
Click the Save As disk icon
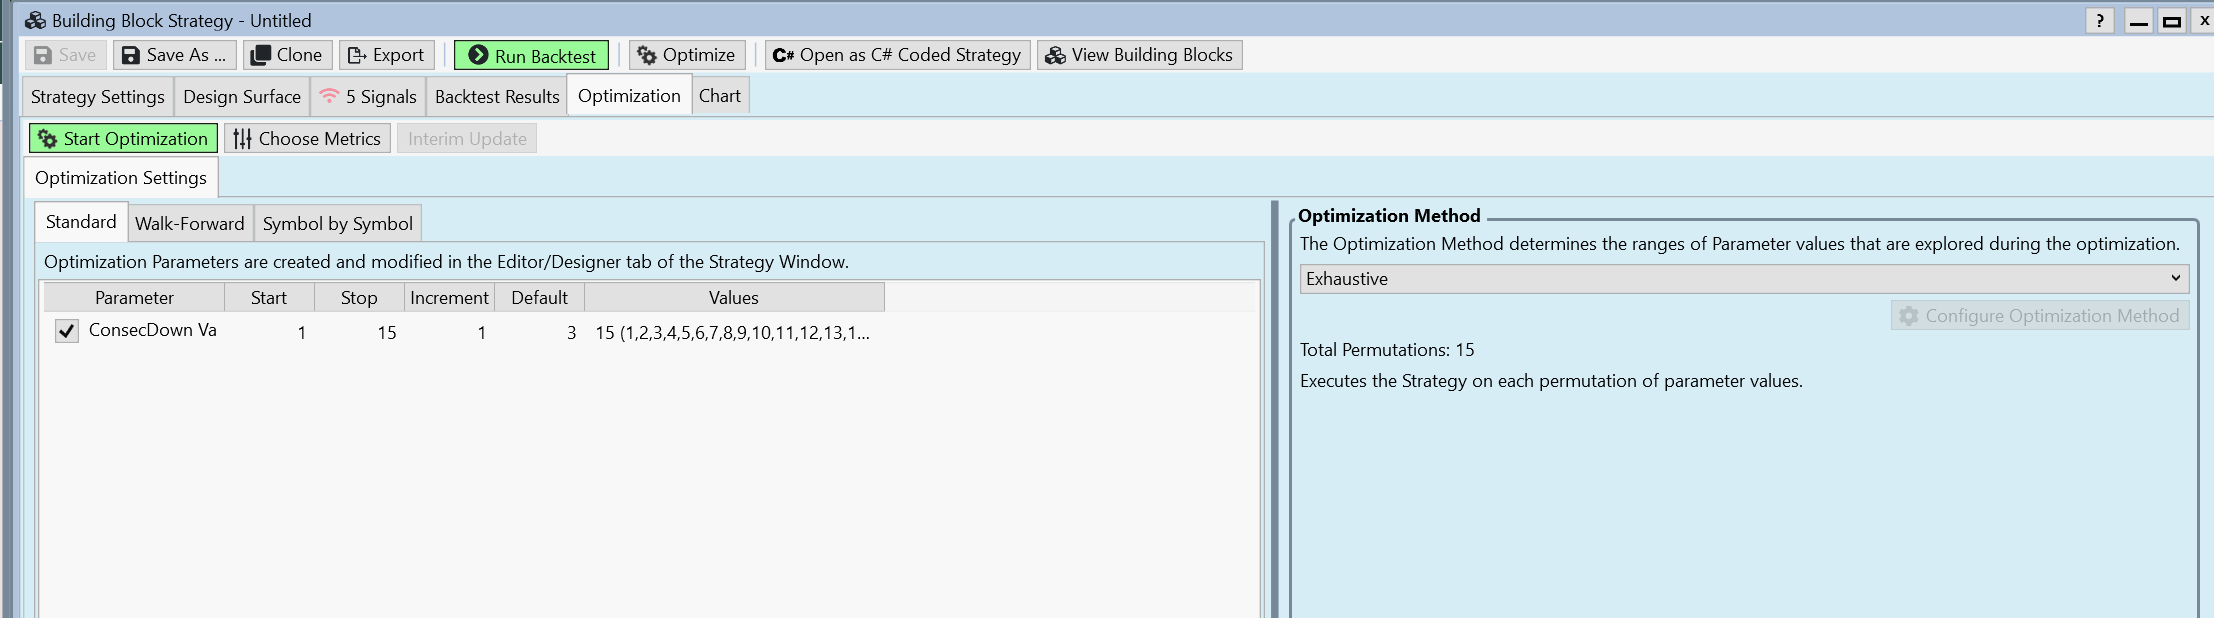point(131,55)
